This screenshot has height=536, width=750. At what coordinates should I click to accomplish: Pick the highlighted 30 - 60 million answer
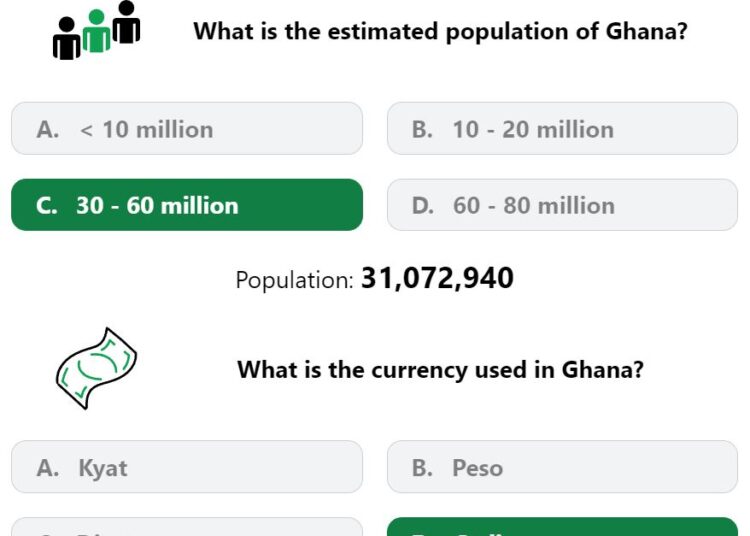[187, 205]
